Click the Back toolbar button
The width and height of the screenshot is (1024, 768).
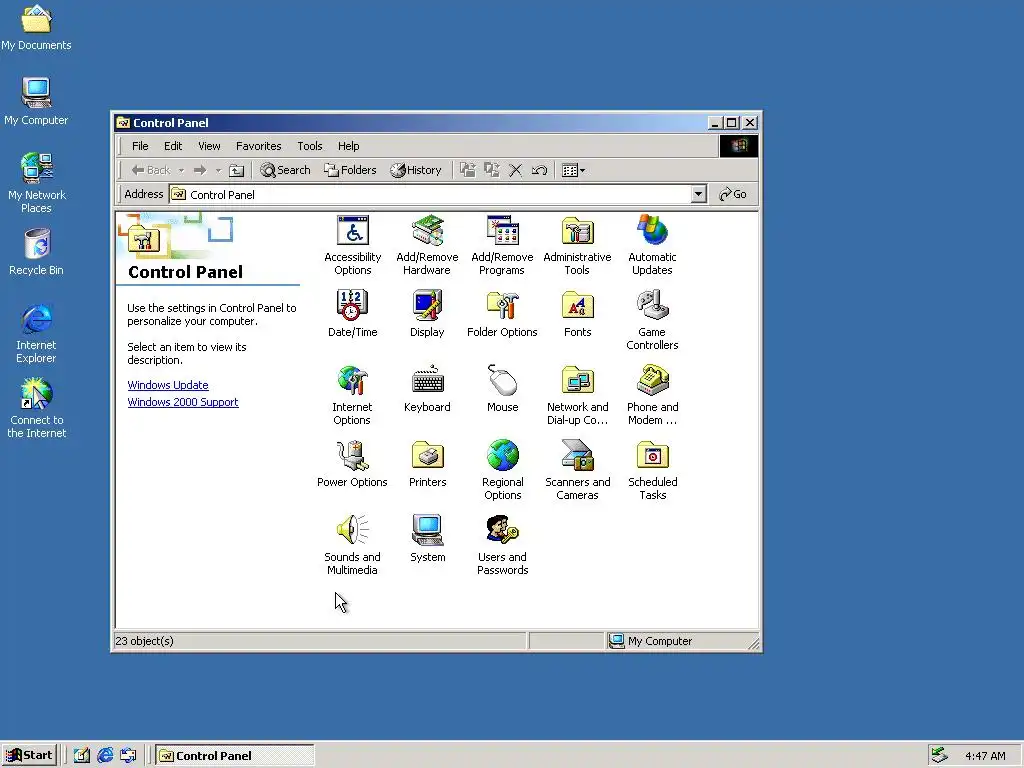click(x=151, y=170)
